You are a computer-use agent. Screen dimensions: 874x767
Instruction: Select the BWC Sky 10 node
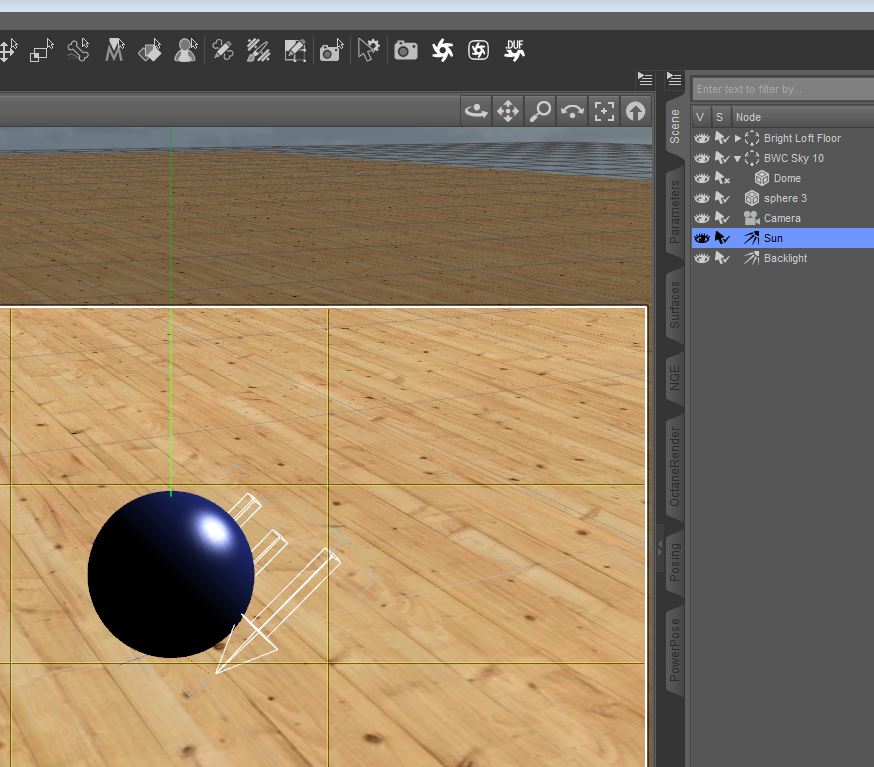click(x=794, y=158)
